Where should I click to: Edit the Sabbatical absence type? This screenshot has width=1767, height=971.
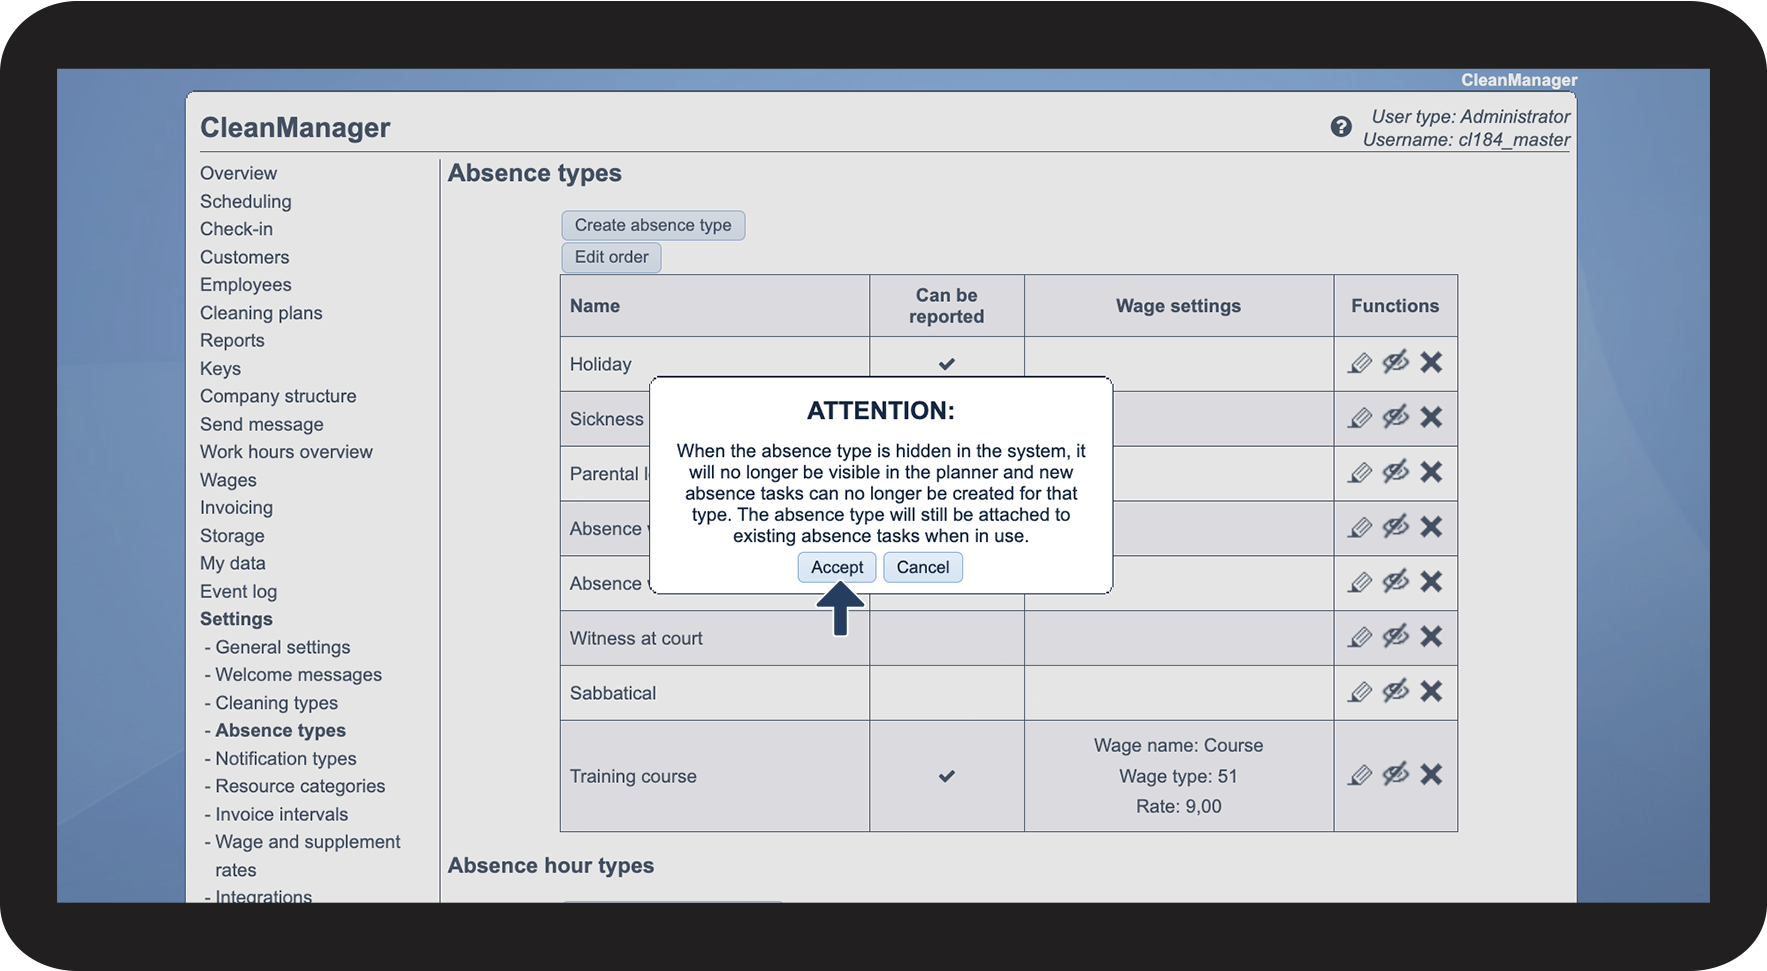click(1360, 692)
